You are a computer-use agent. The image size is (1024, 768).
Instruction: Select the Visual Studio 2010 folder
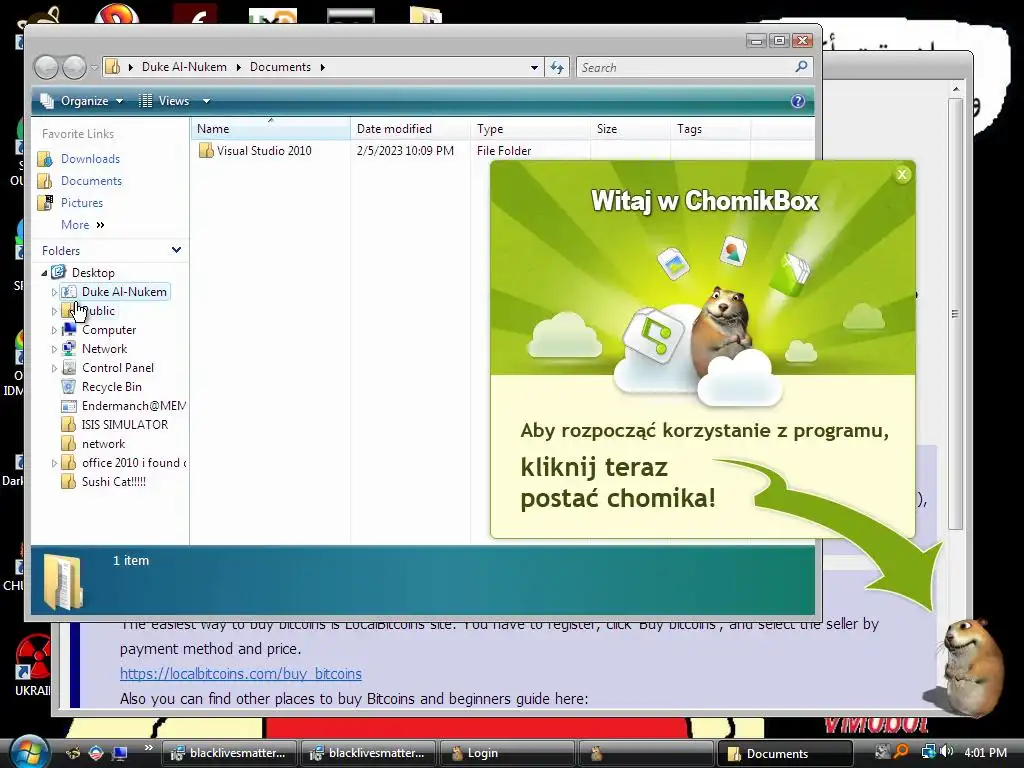pos(264,151)
